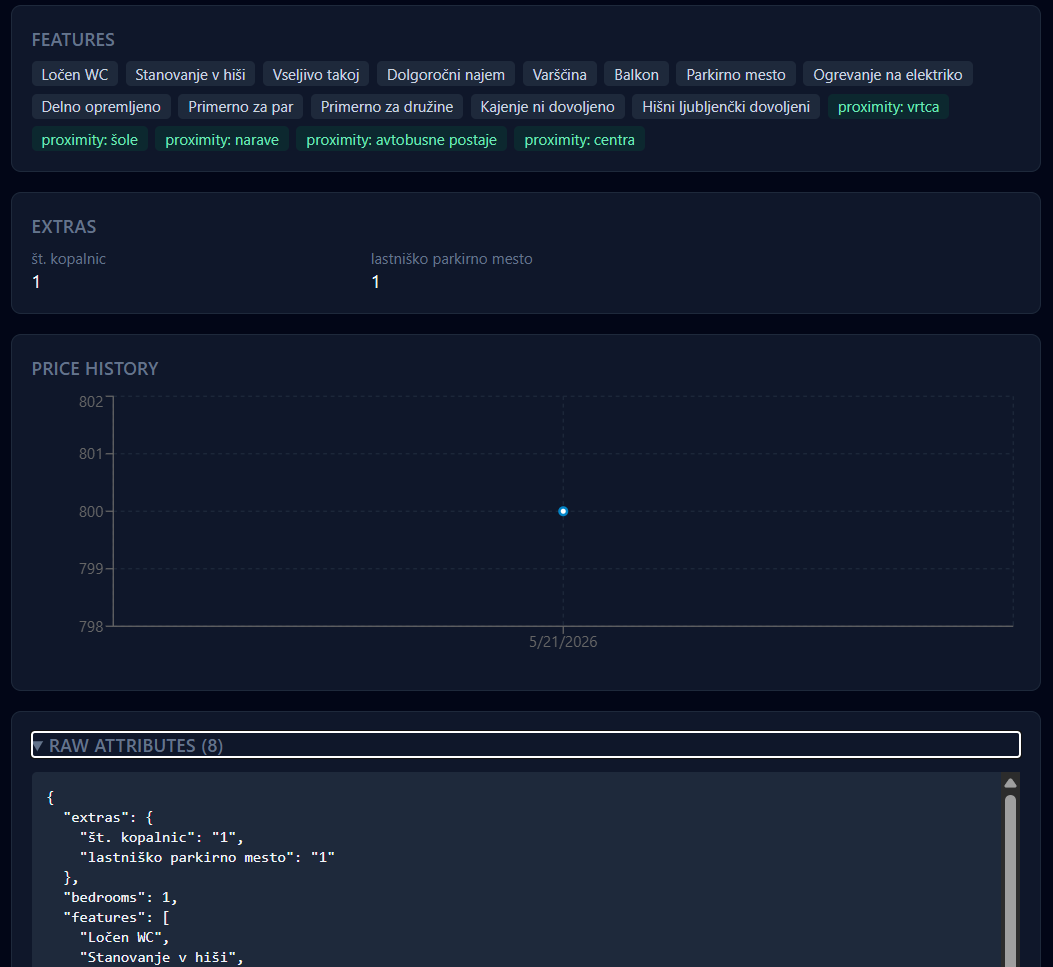Click the 799 y-axis label
The image size is (1053, 967).
coord(91,569)
